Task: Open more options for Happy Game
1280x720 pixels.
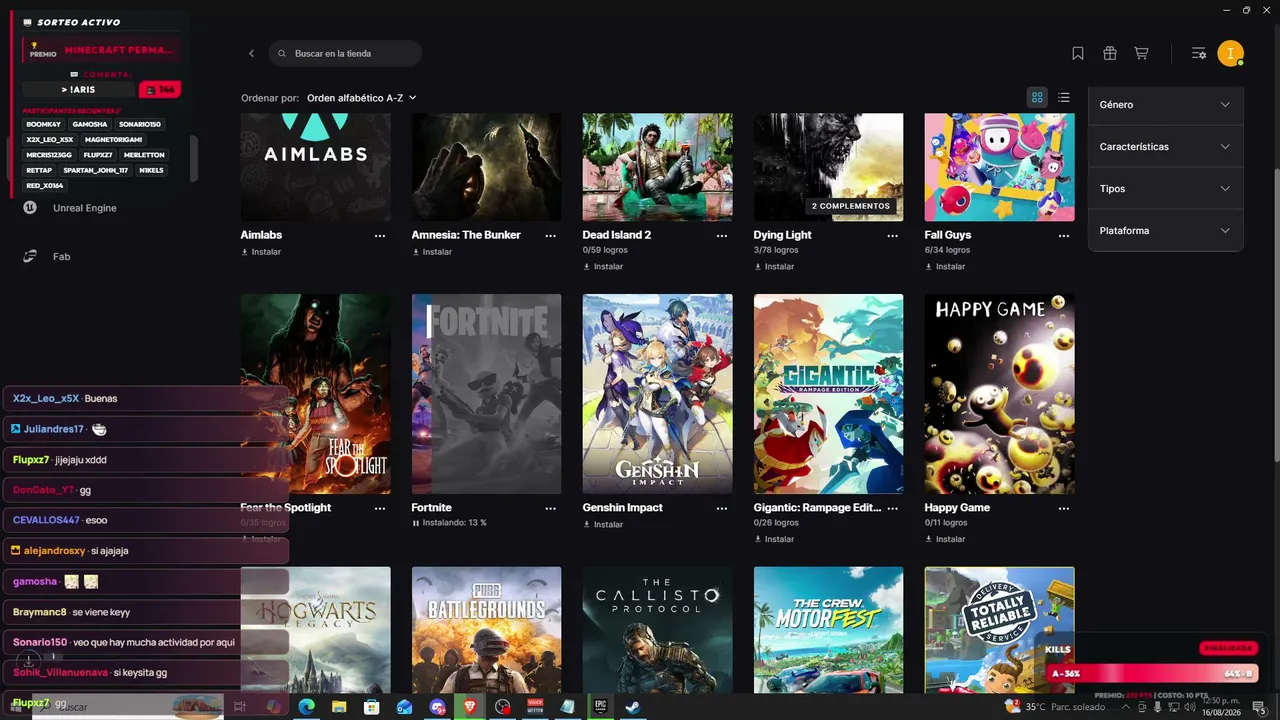Action: (x=1064, y=508)
